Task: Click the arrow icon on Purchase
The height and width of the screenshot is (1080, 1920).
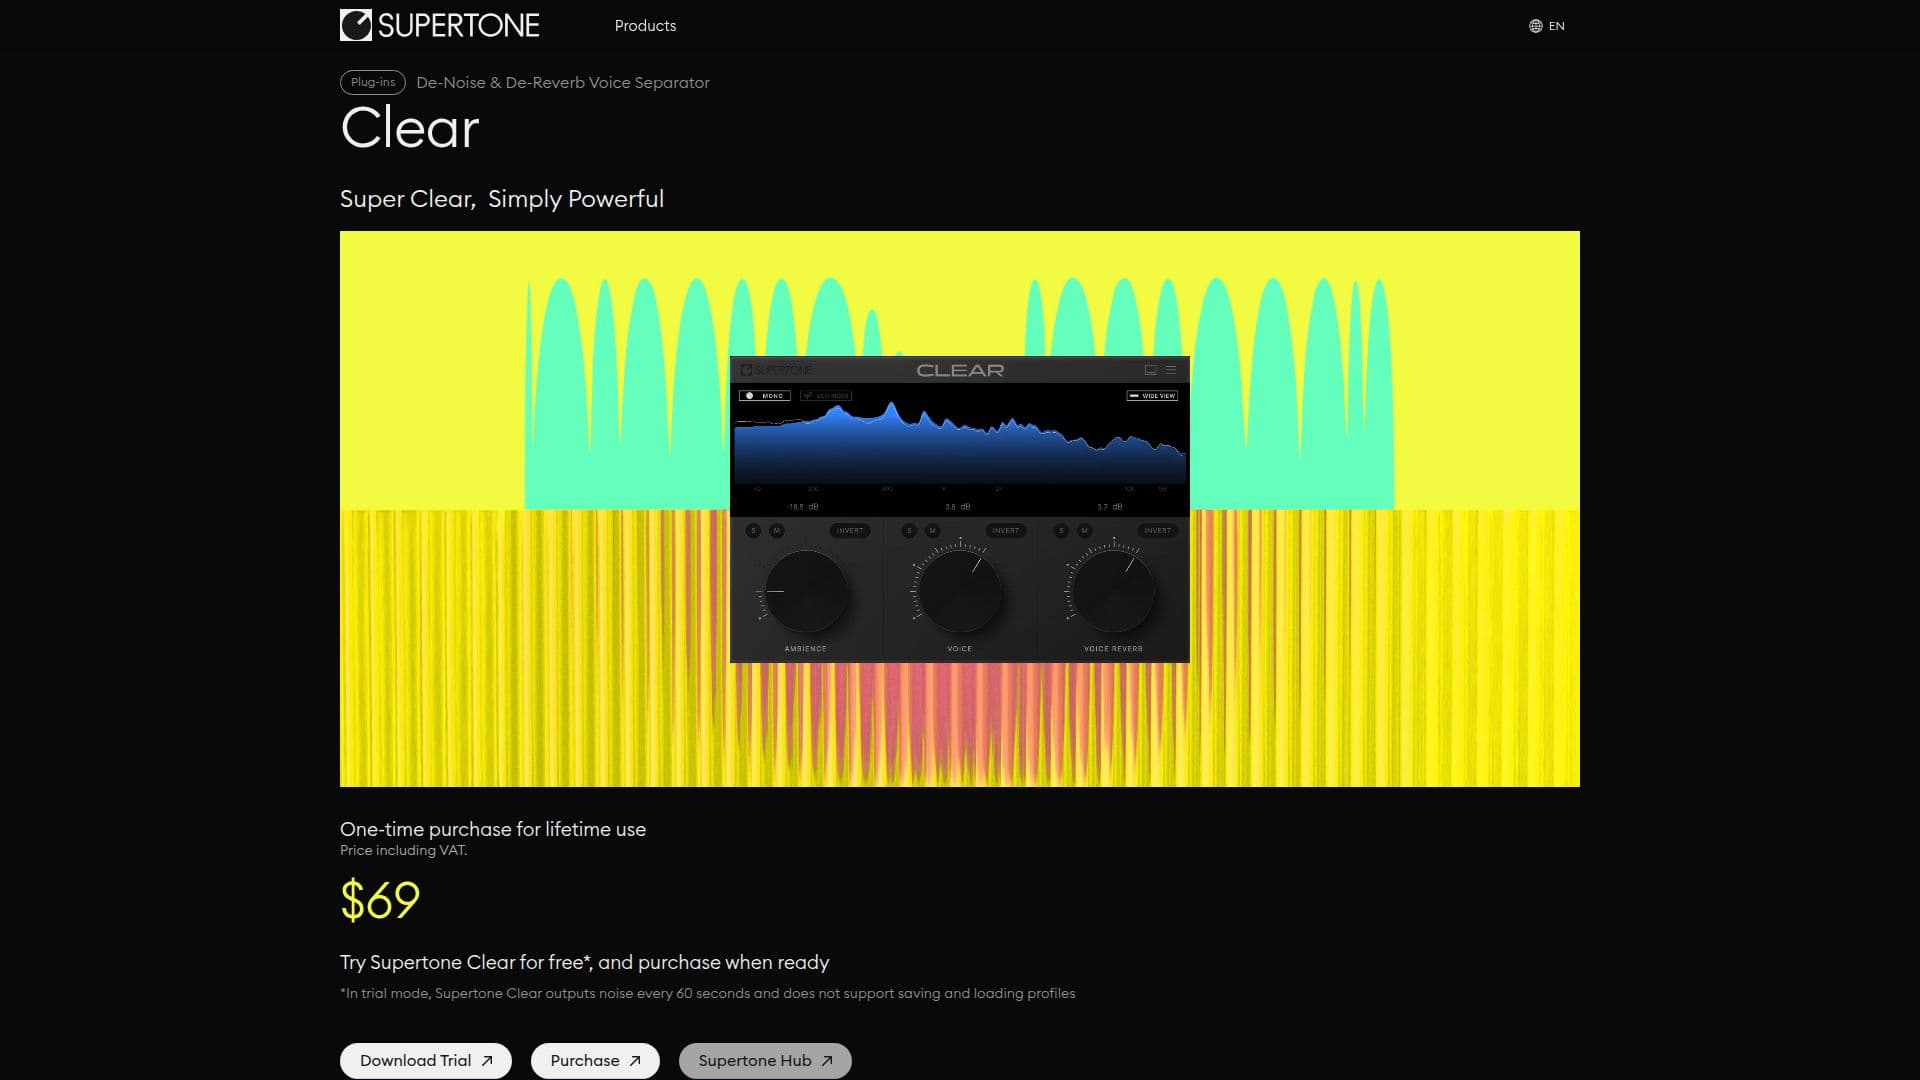Action: click(635, 1061)
